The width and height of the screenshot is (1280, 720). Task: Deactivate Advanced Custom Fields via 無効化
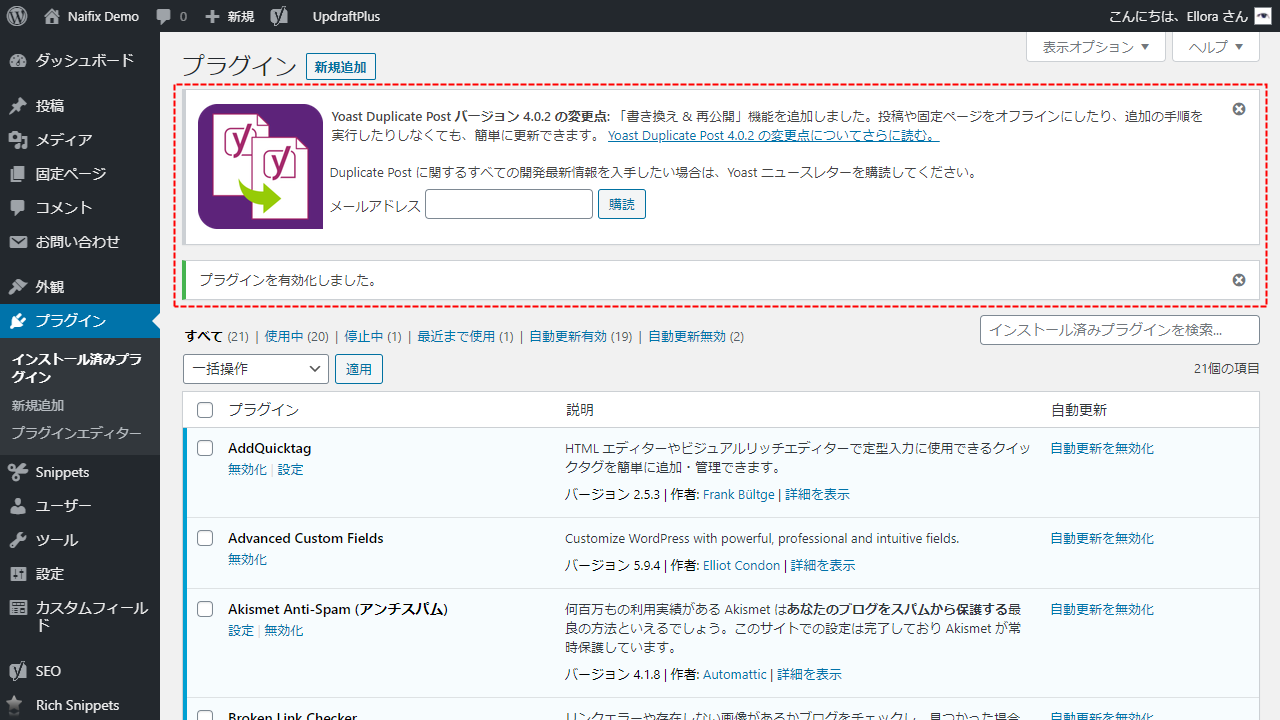pyautogui.click(x=247, y=560)
